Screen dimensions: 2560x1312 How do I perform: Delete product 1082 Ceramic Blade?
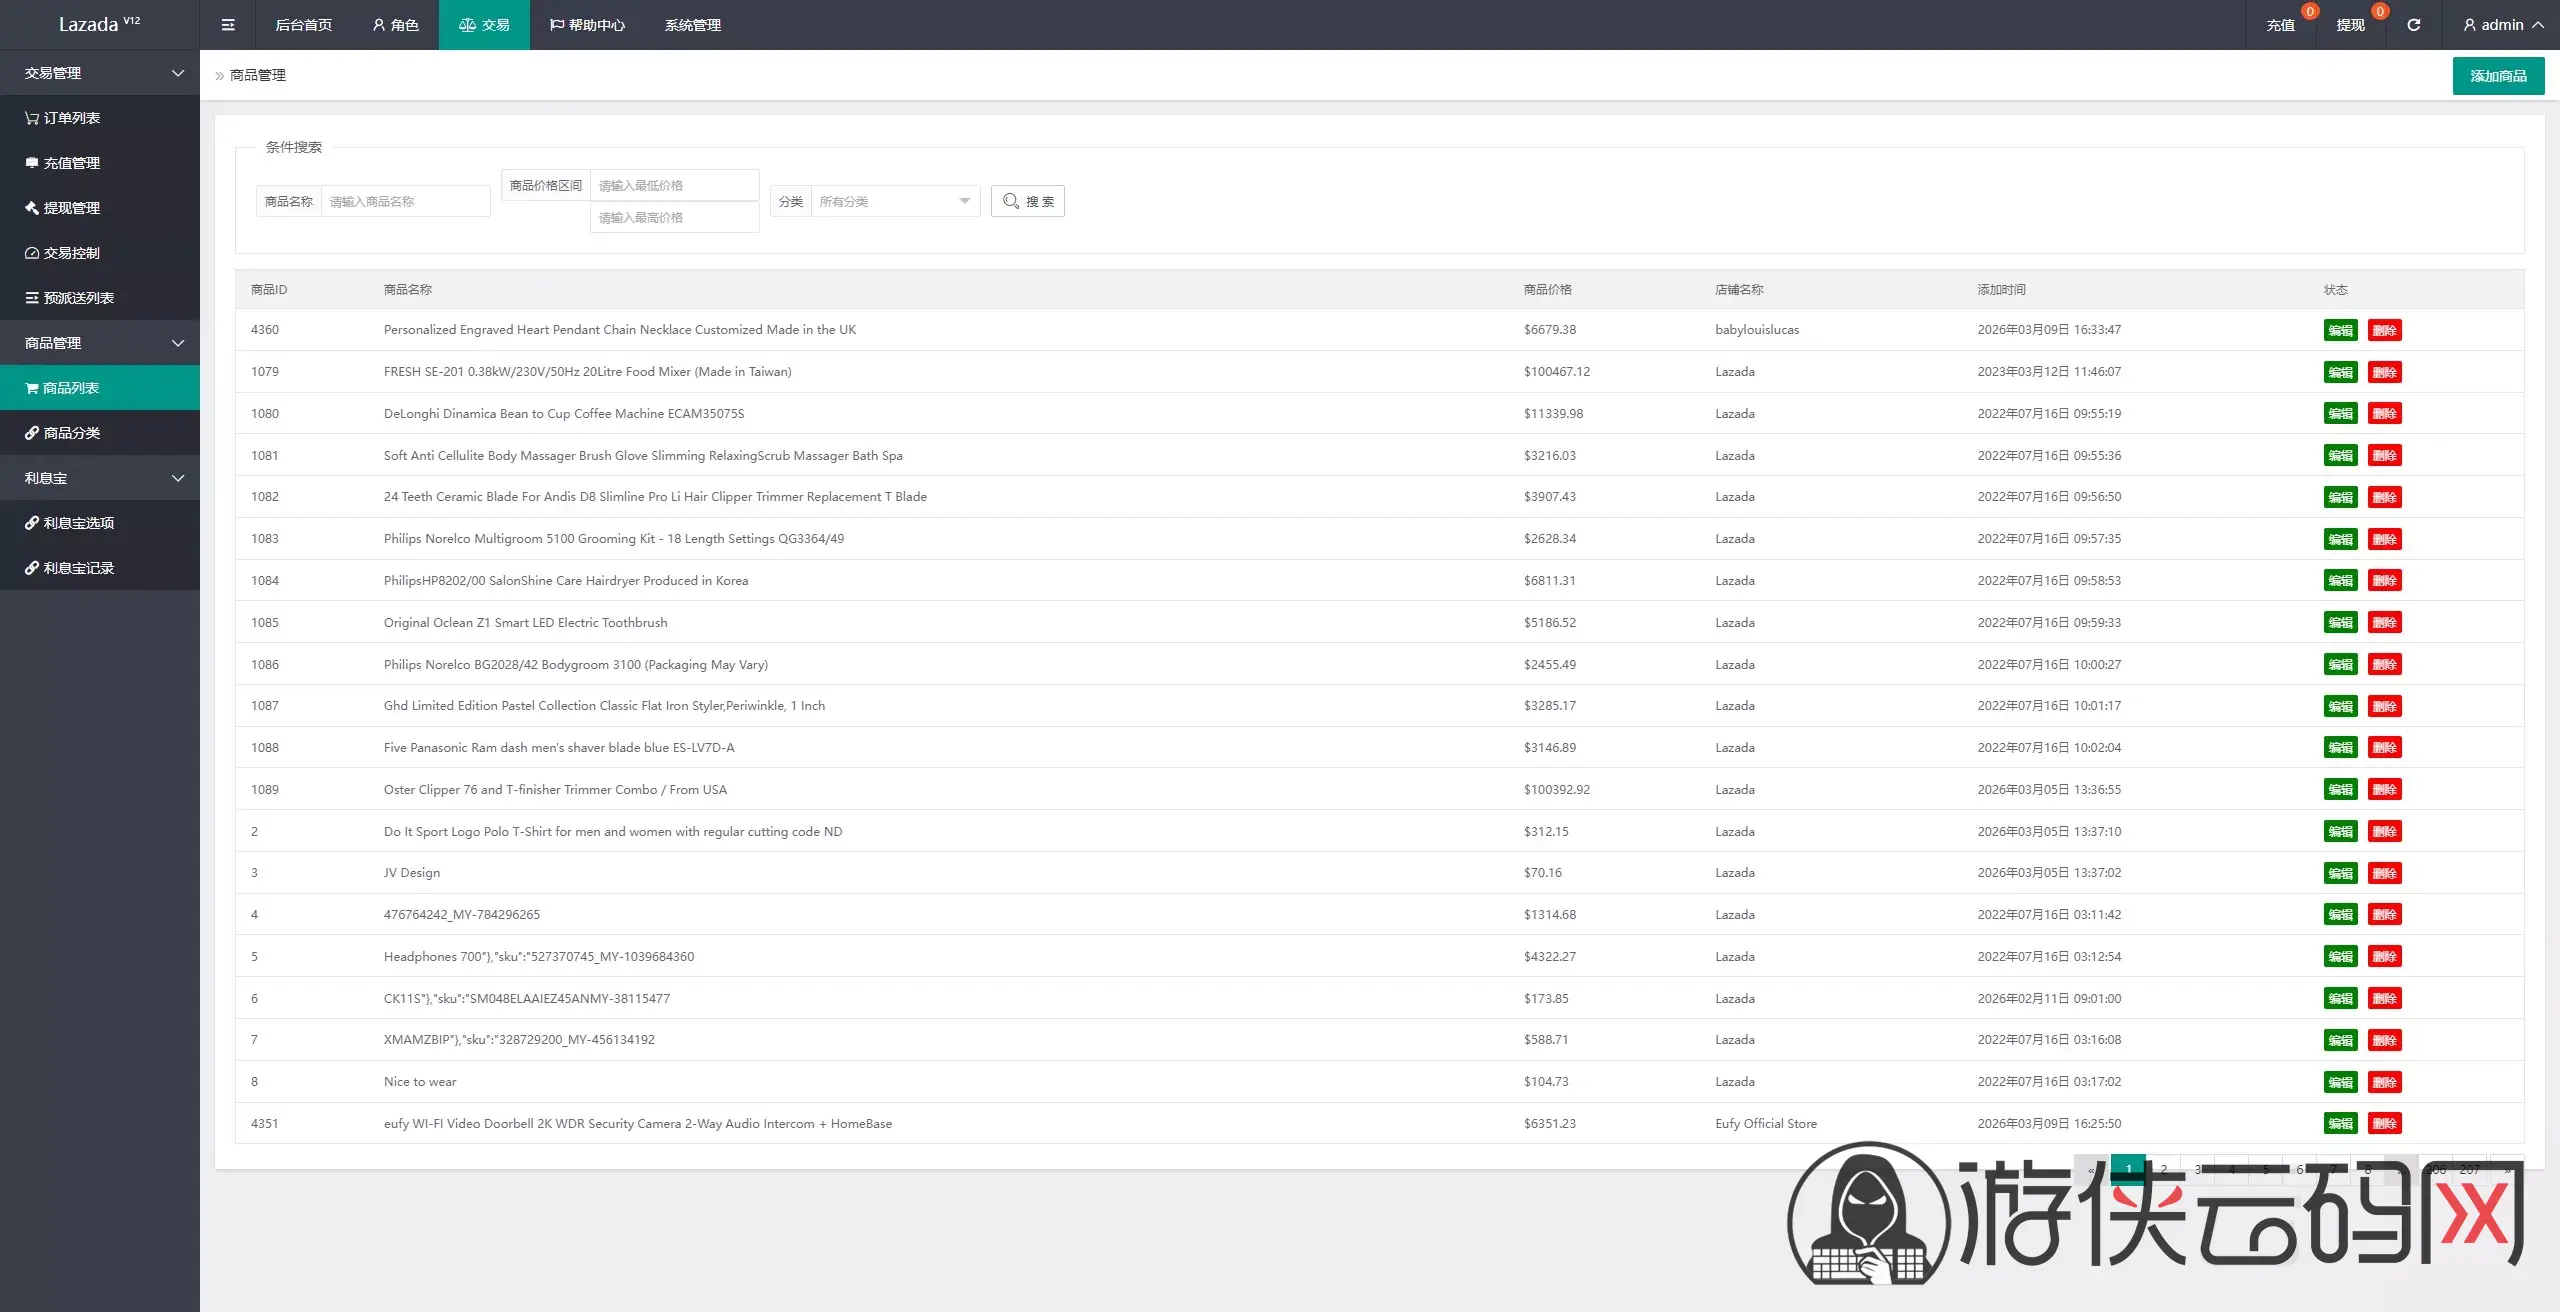click(2385, 497)
